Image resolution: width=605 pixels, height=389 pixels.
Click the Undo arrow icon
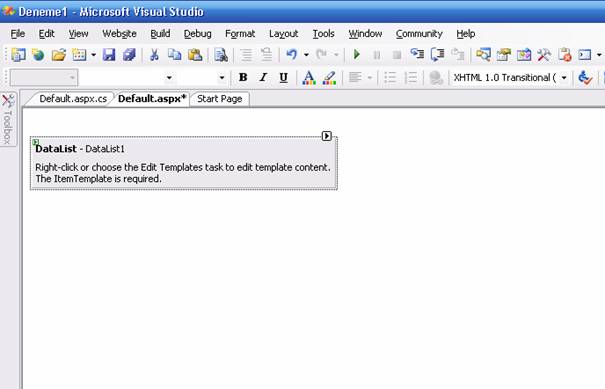[x=292, y=55]
